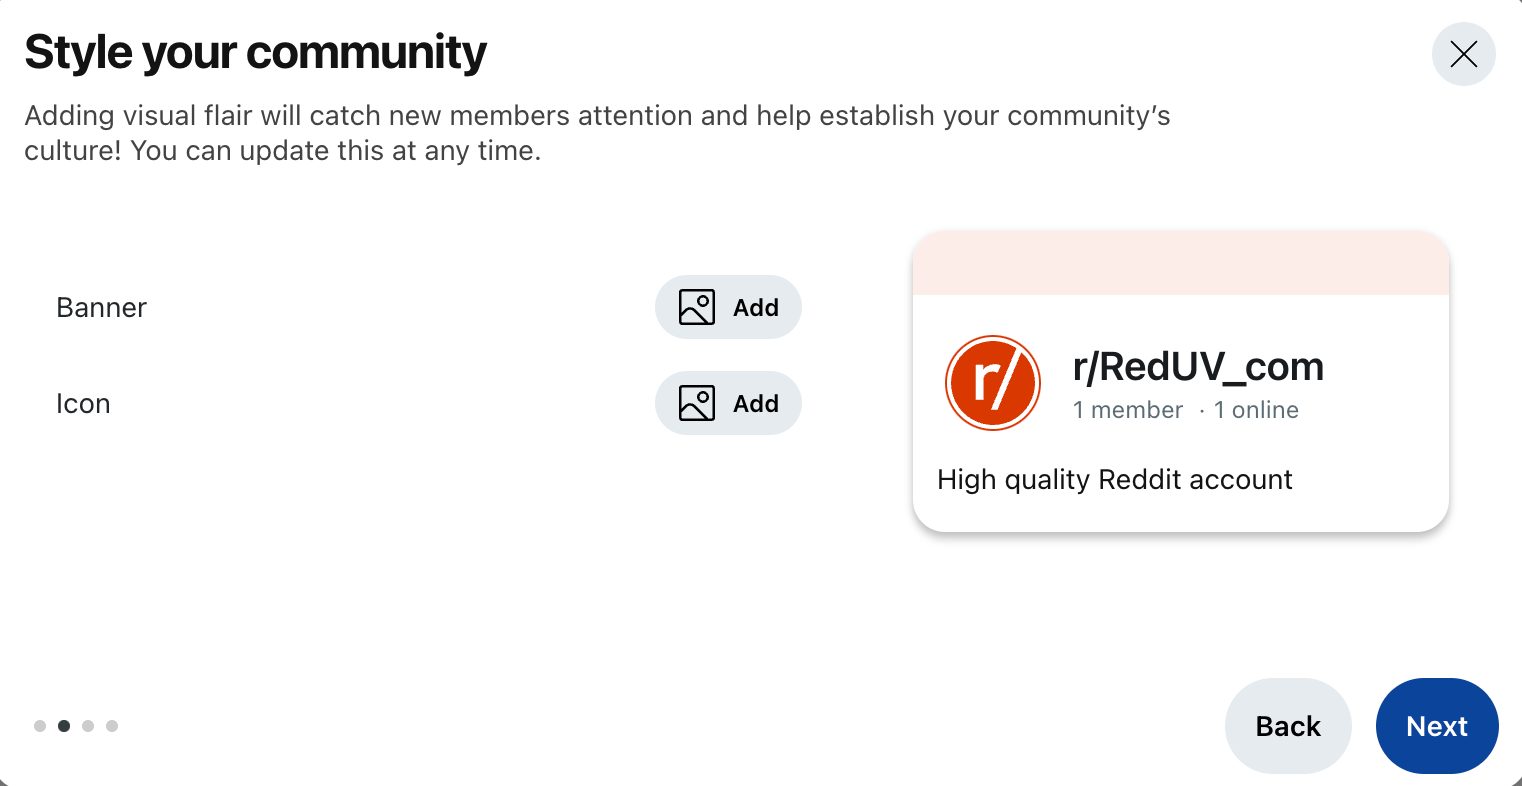1522x786 pixels.
Task: Return with the Back button
Action: tap(1288, 726)
